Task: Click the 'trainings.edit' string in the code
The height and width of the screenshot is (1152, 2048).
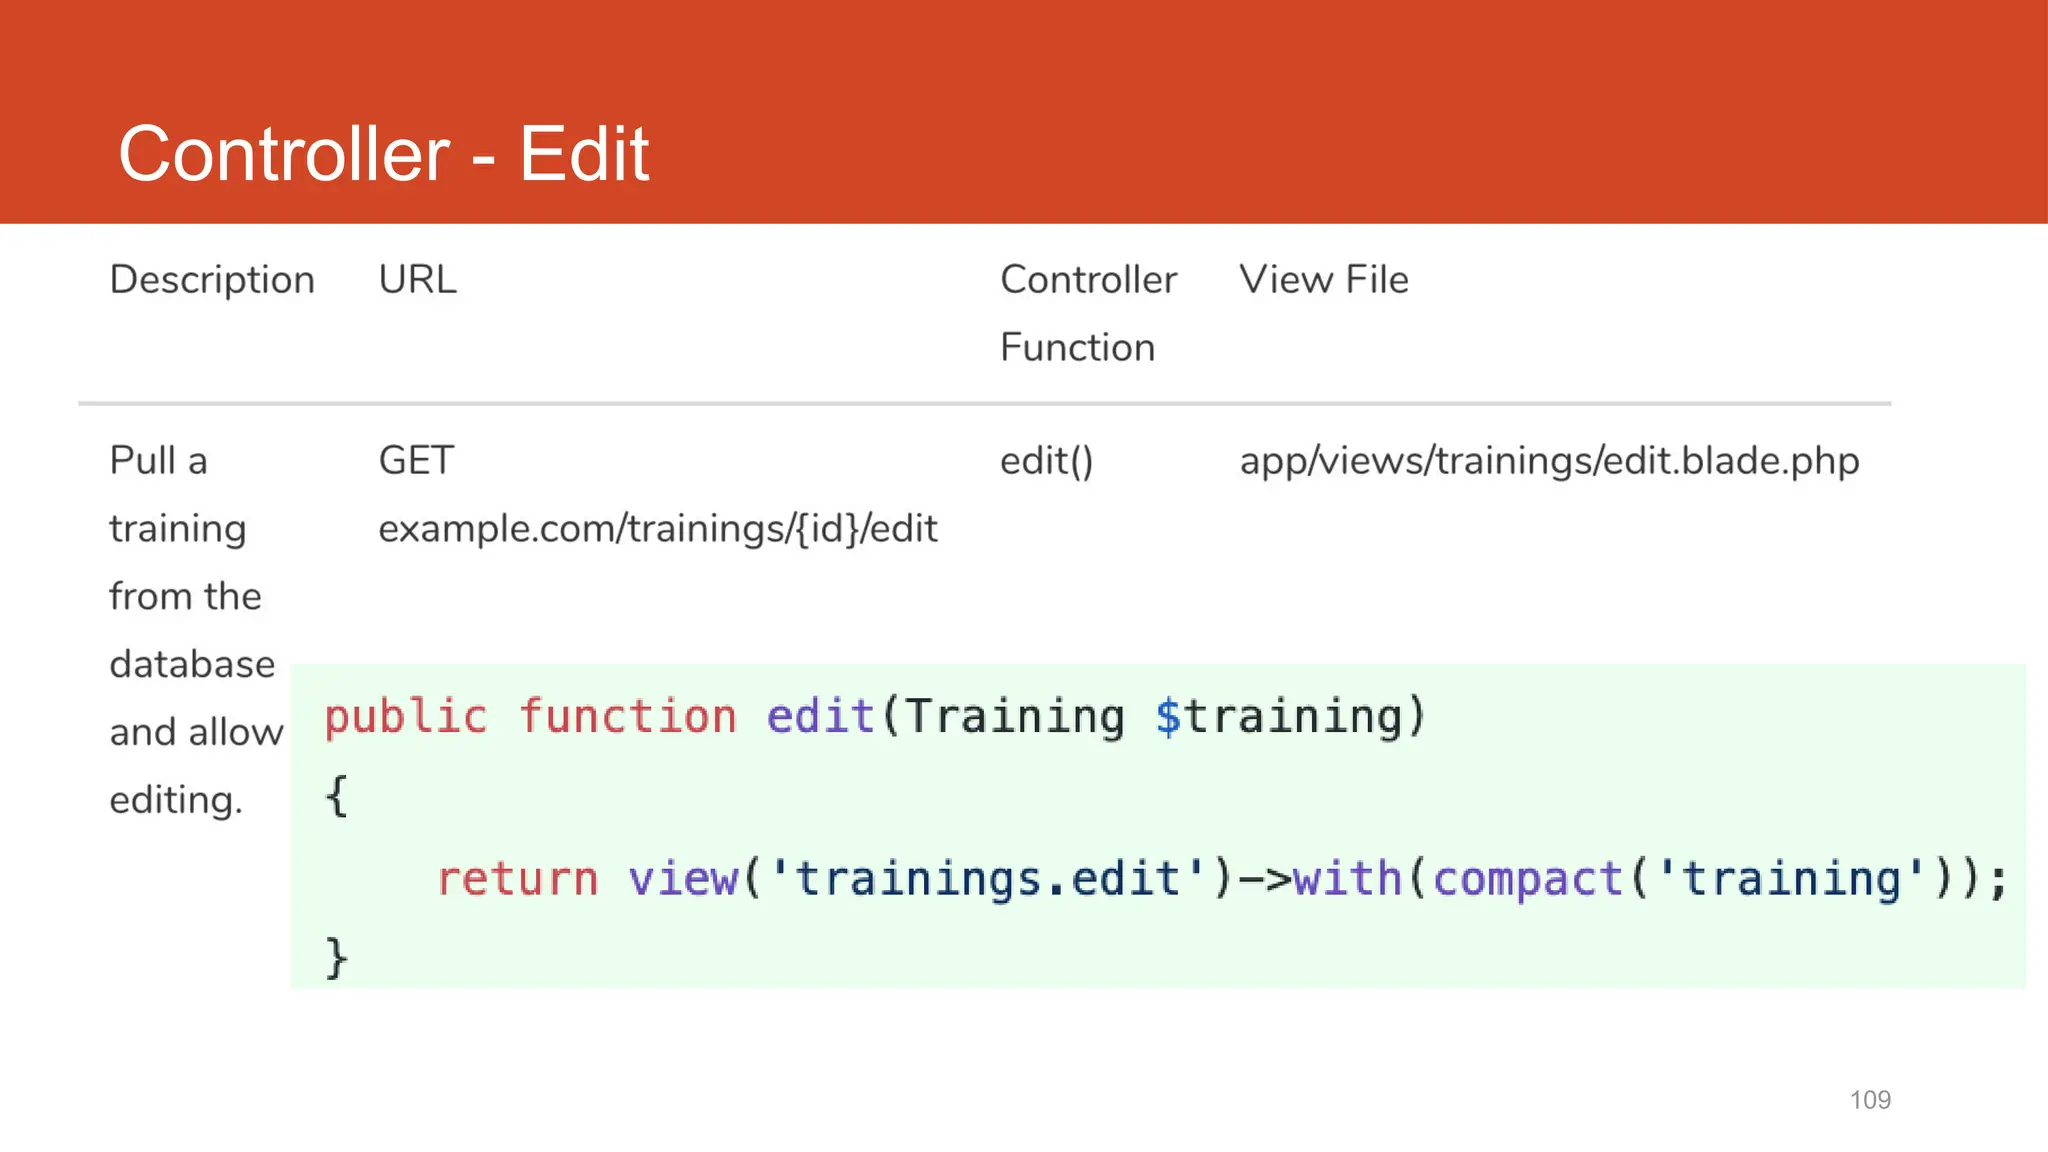Action: (986, 879)
